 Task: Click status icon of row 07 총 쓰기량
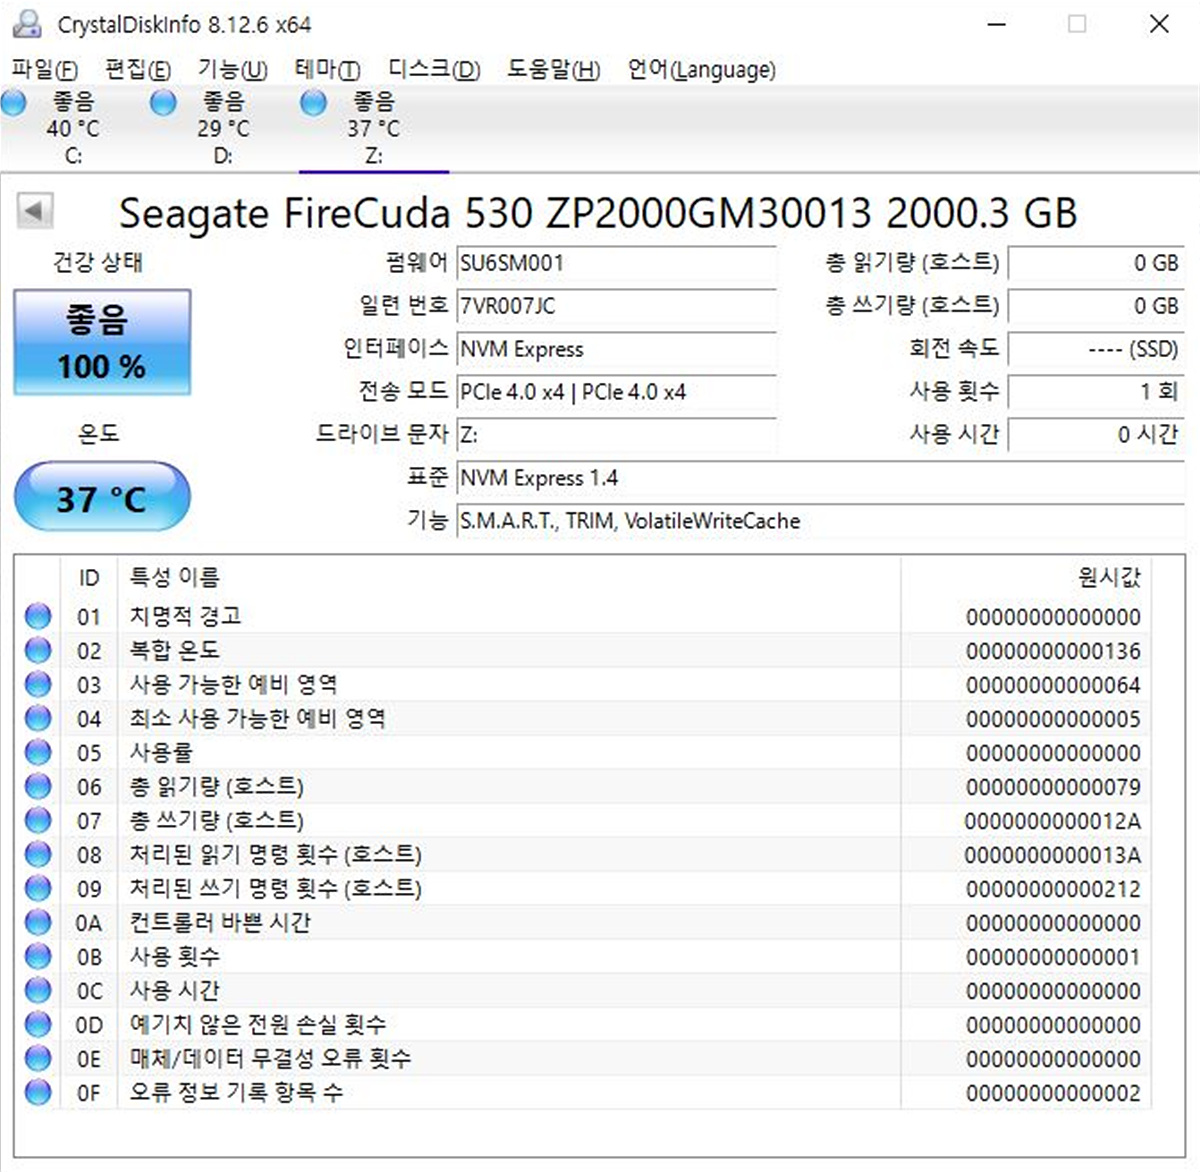tap(38, 820)
